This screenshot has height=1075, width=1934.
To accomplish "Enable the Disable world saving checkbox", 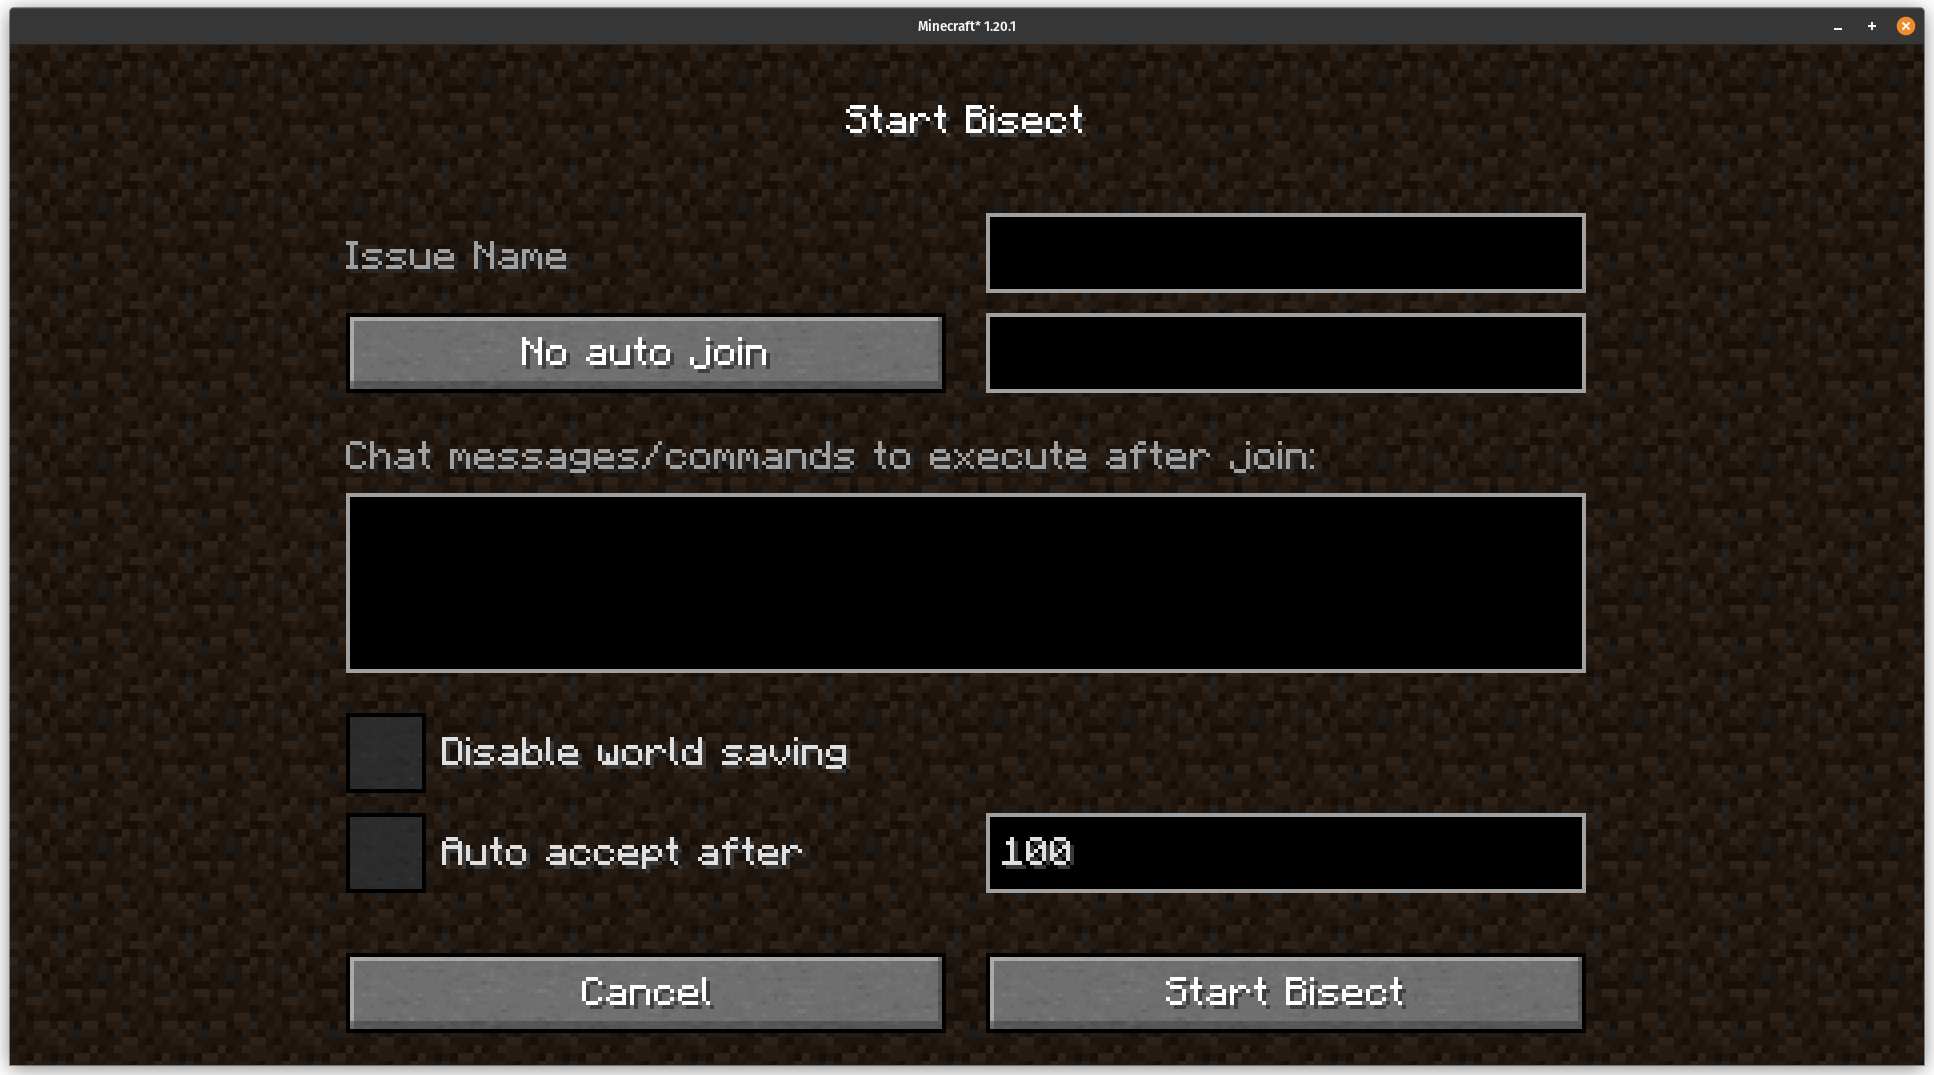I will pos(386,753).
